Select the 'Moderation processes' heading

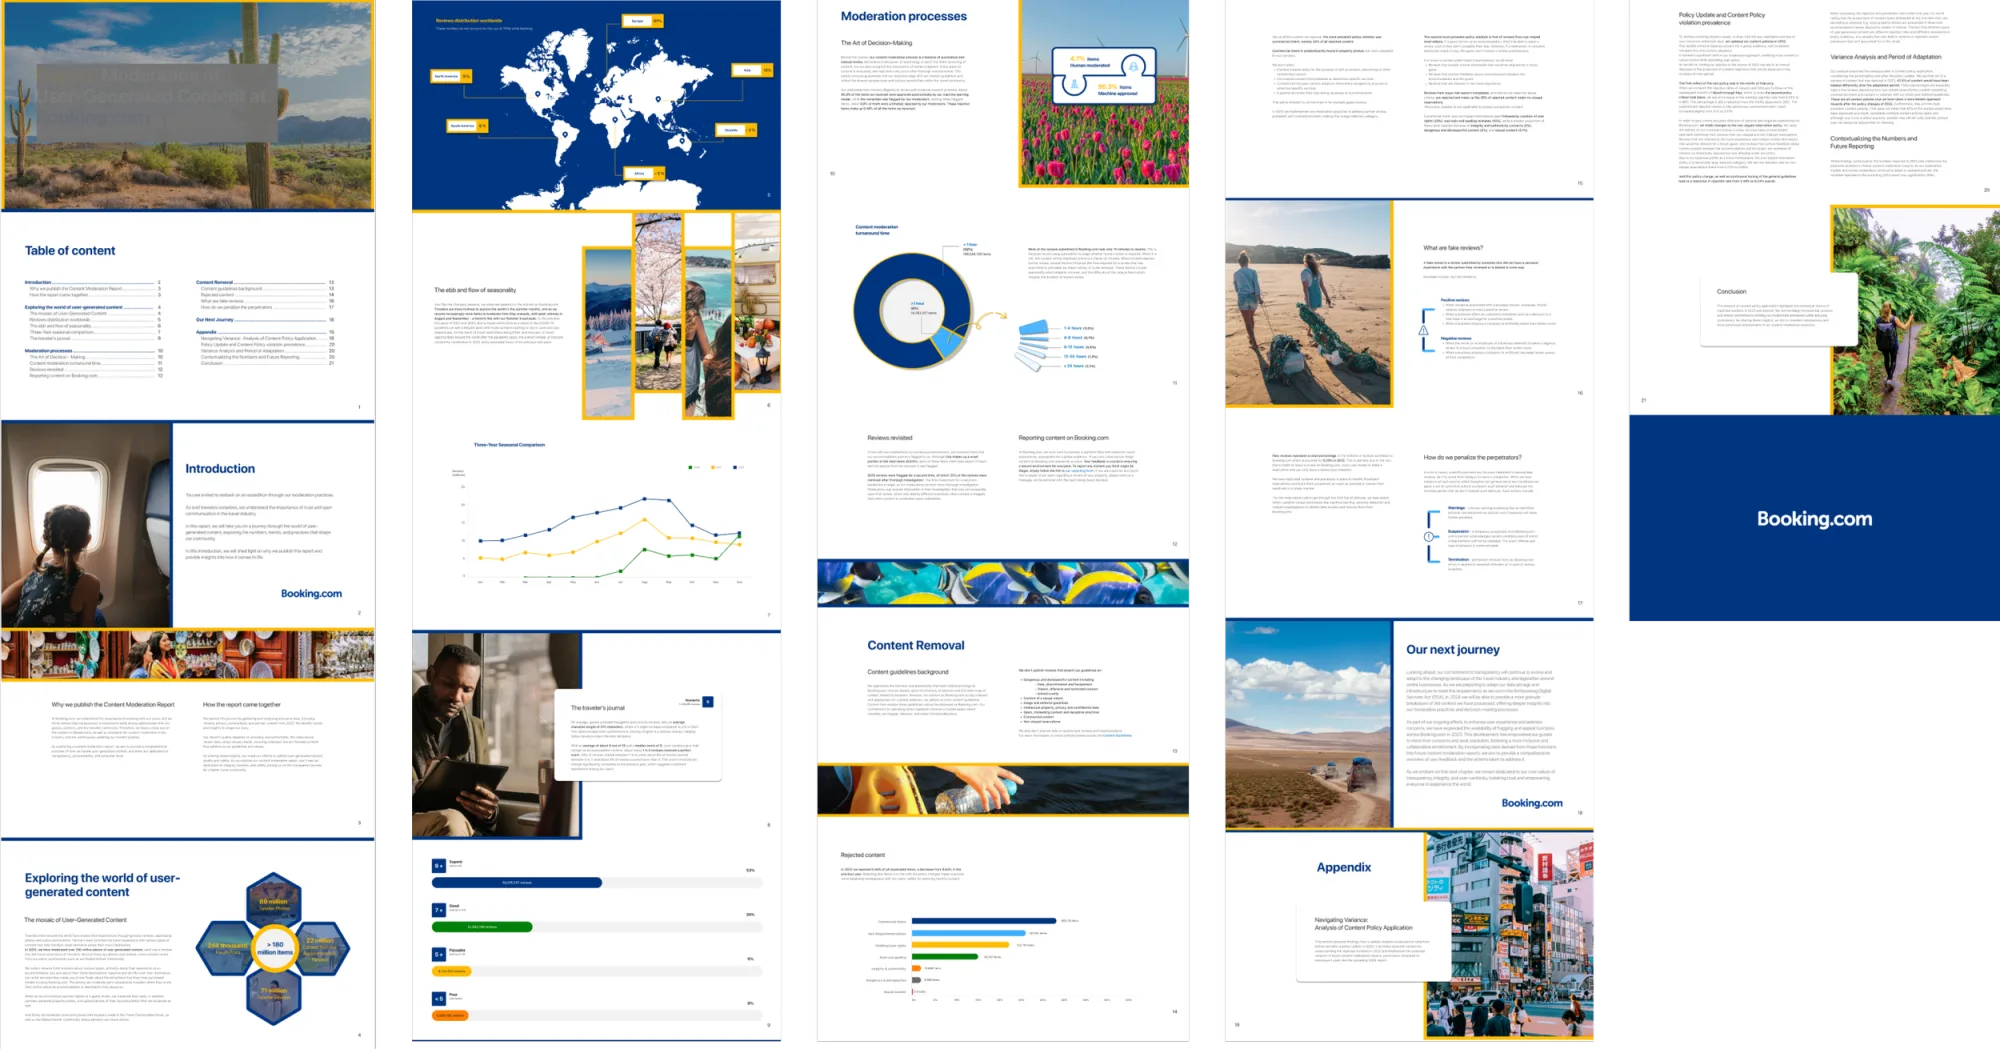point(903,16)
